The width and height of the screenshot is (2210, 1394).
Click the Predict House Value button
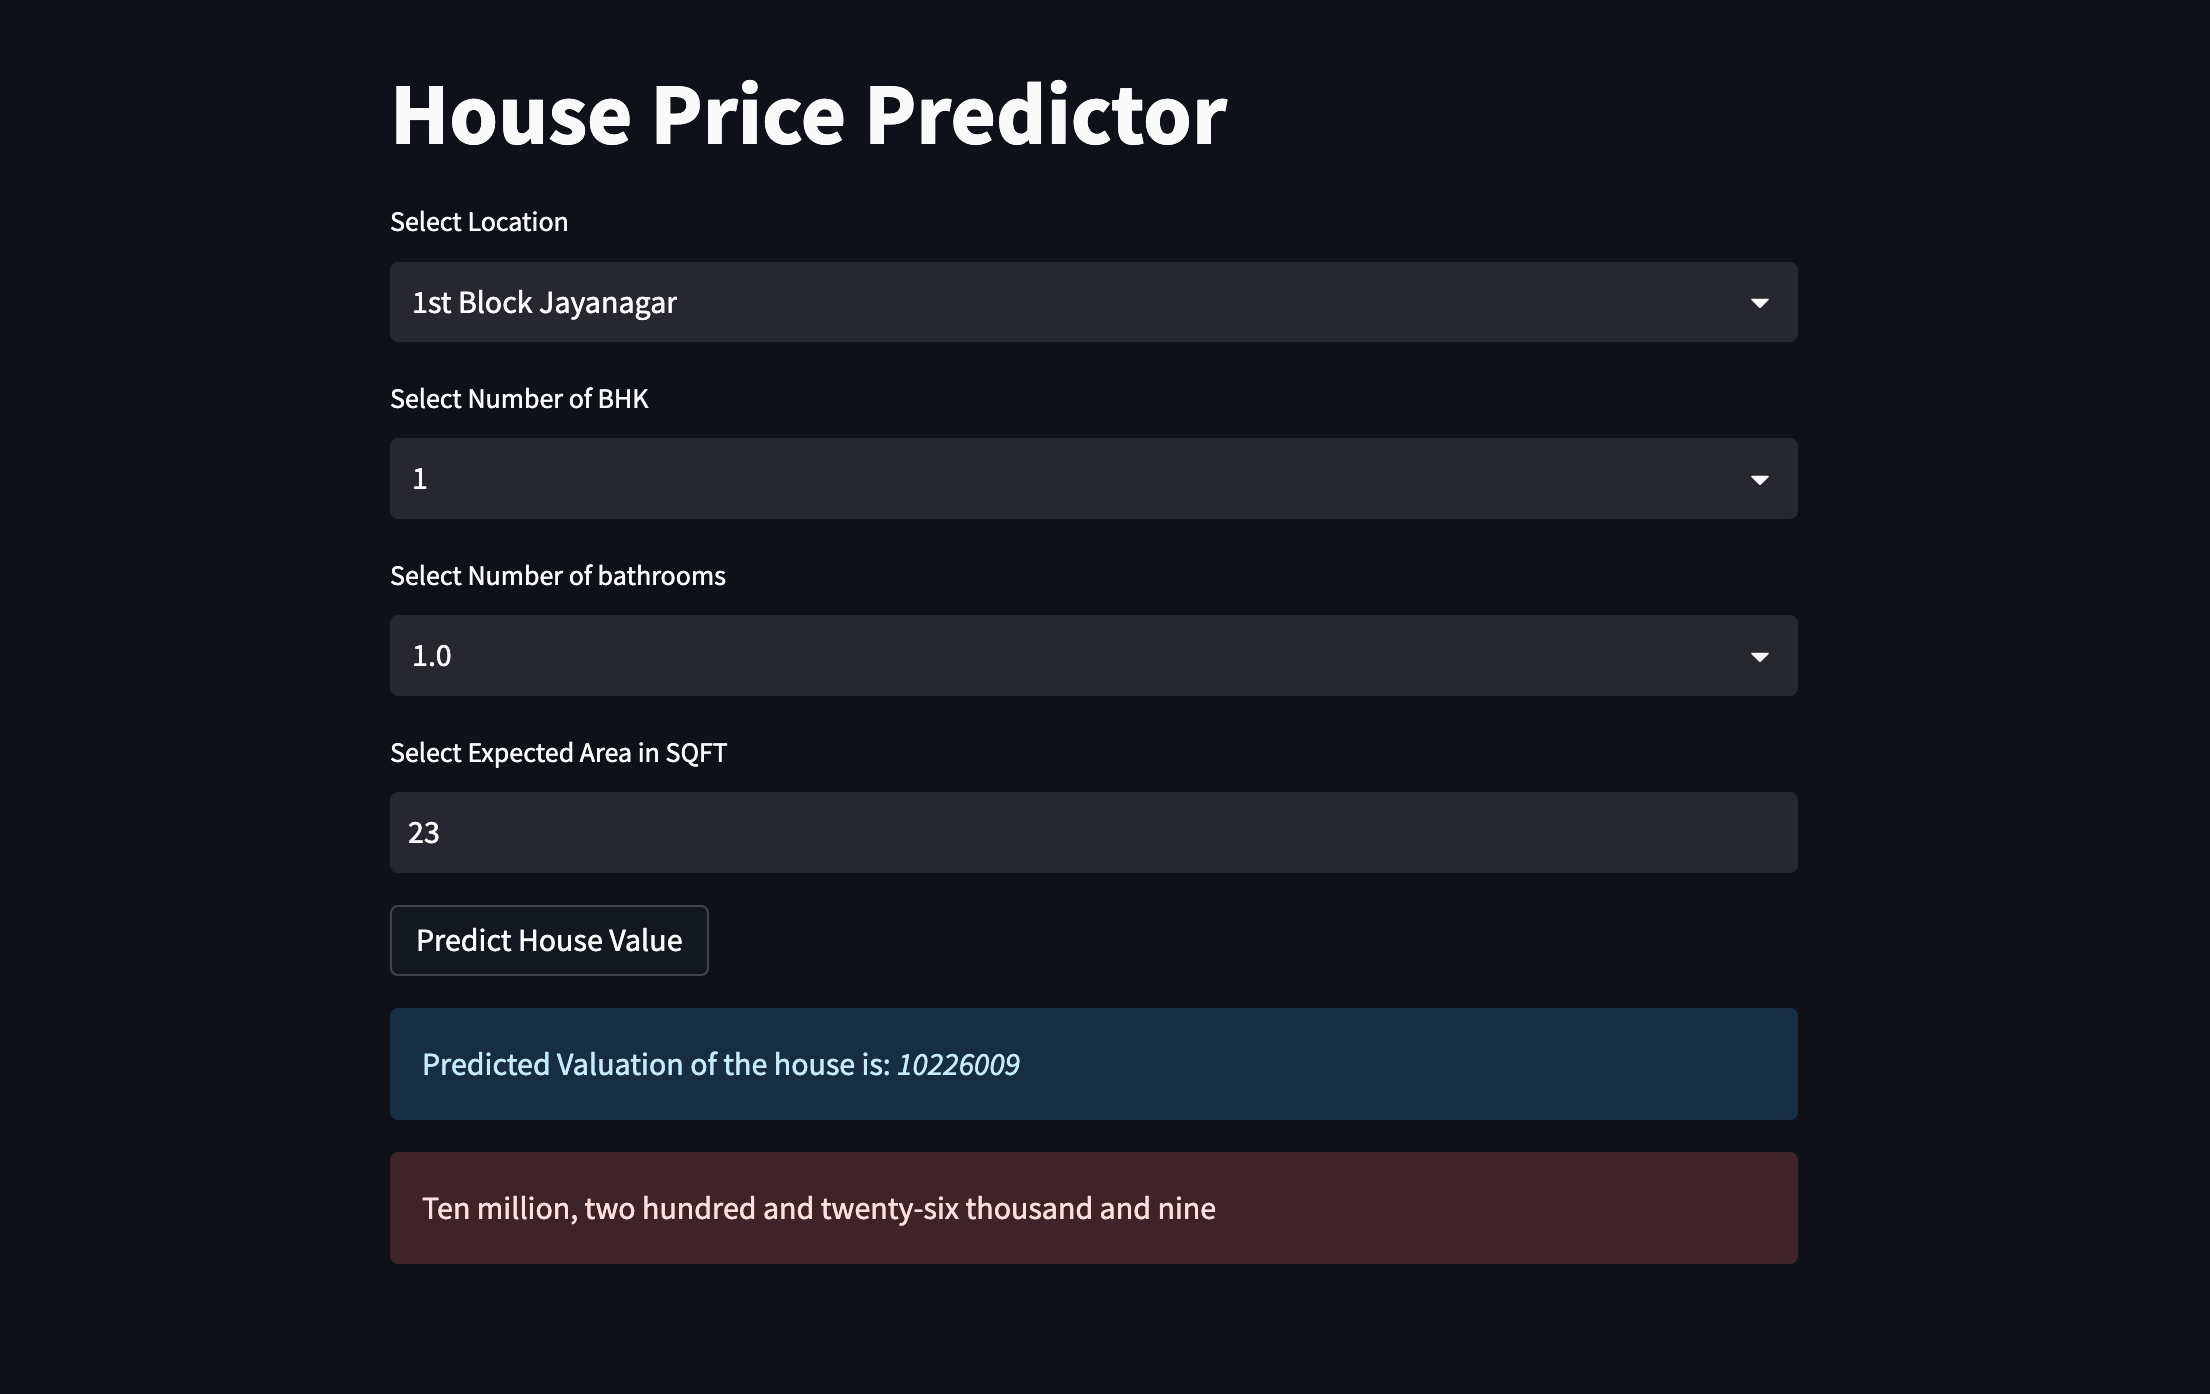548,940
